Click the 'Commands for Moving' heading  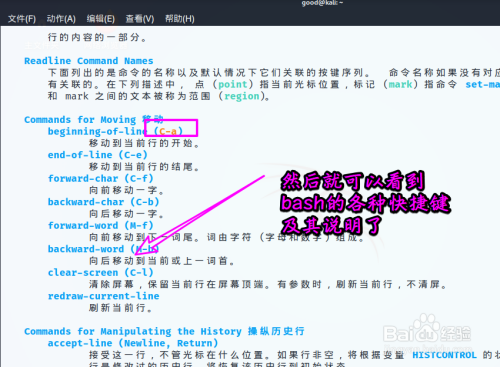pyautogui.click(x=80, y=120)
